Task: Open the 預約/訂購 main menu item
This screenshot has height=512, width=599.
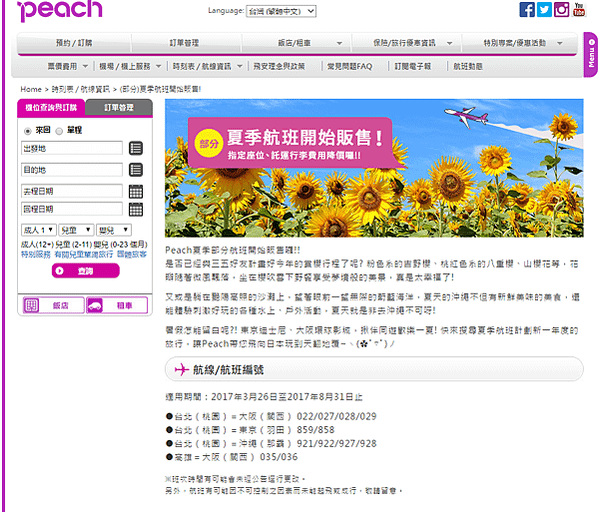Action: coord(74,43)
